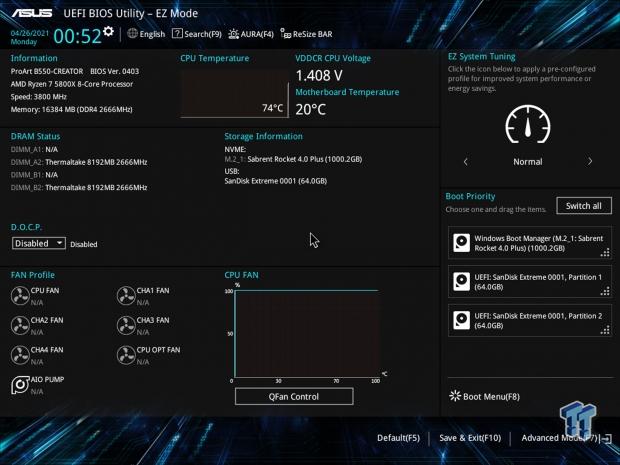This screenshot has height=465, width=620.
Task: Click the M.2_1 Sabrent Rocket storage entry
Action: [x=293, y=159]
